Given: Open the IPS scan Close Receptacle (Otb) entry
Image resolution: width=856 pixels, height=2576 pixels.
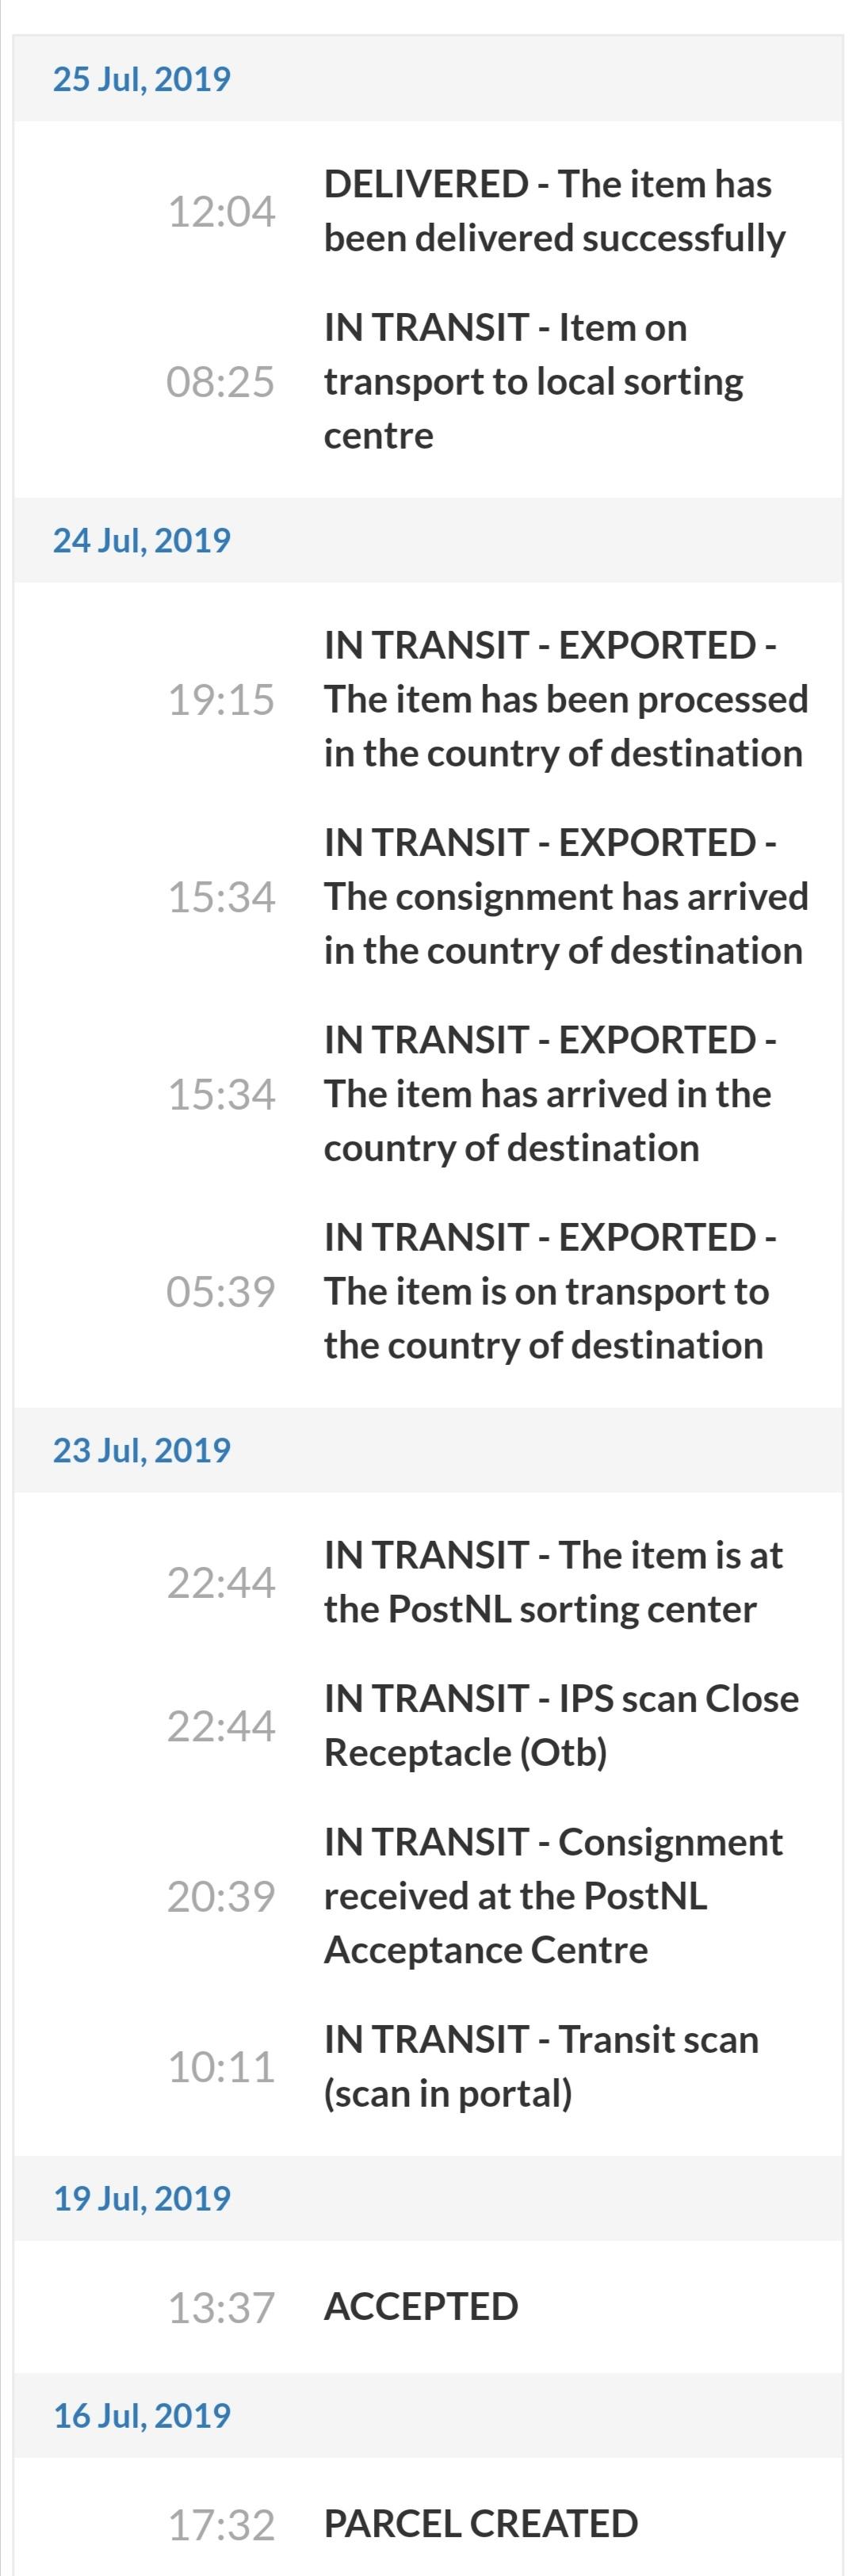Looking at the screenshot, I should point(428,1725).
